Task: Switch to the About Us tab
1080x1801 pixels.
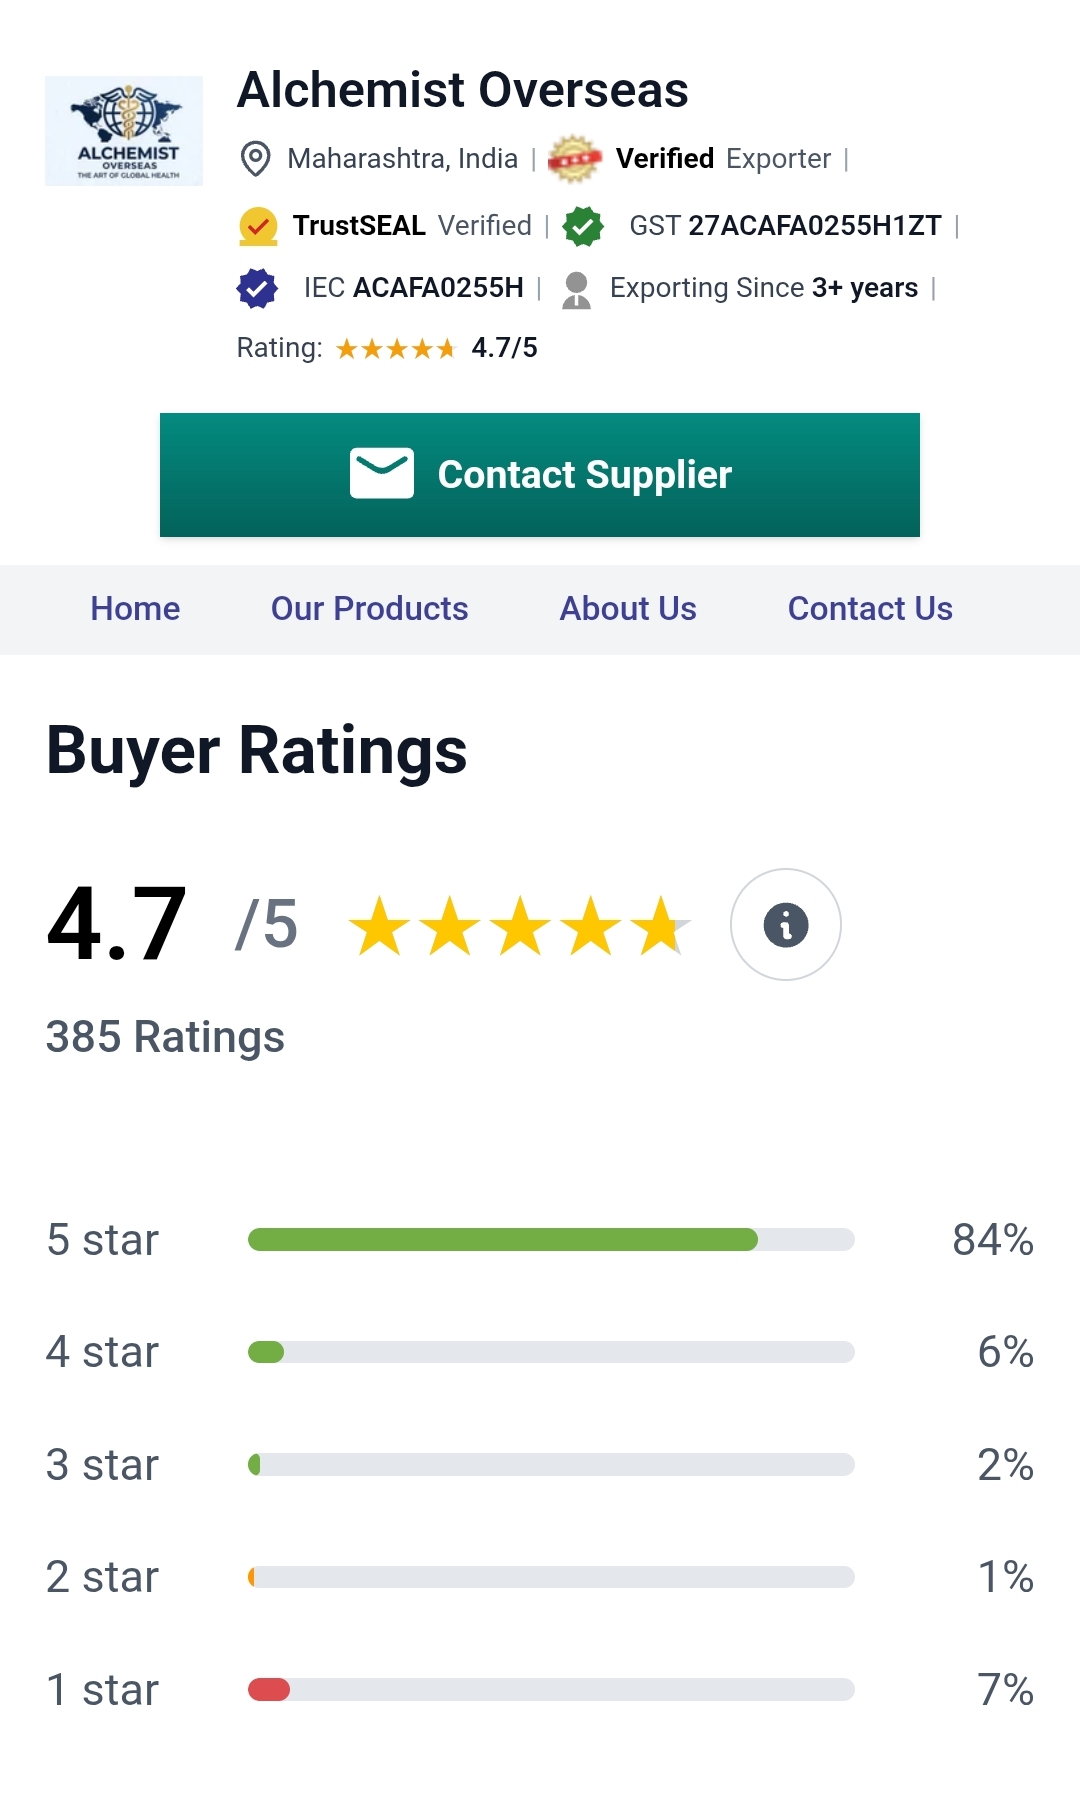Action: pyautogui.click(x=628, y=609)
